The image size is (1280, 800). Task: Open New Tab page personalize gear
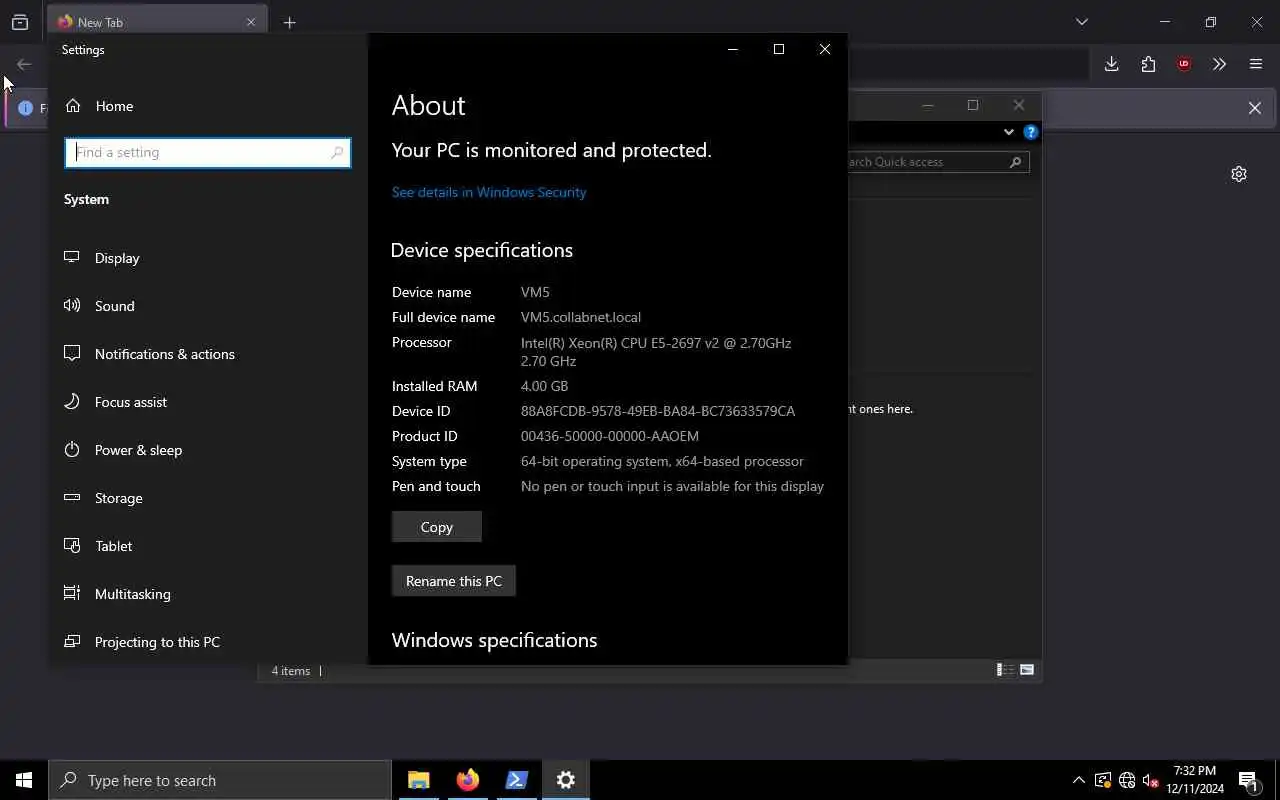click(x=1239, y=174)
